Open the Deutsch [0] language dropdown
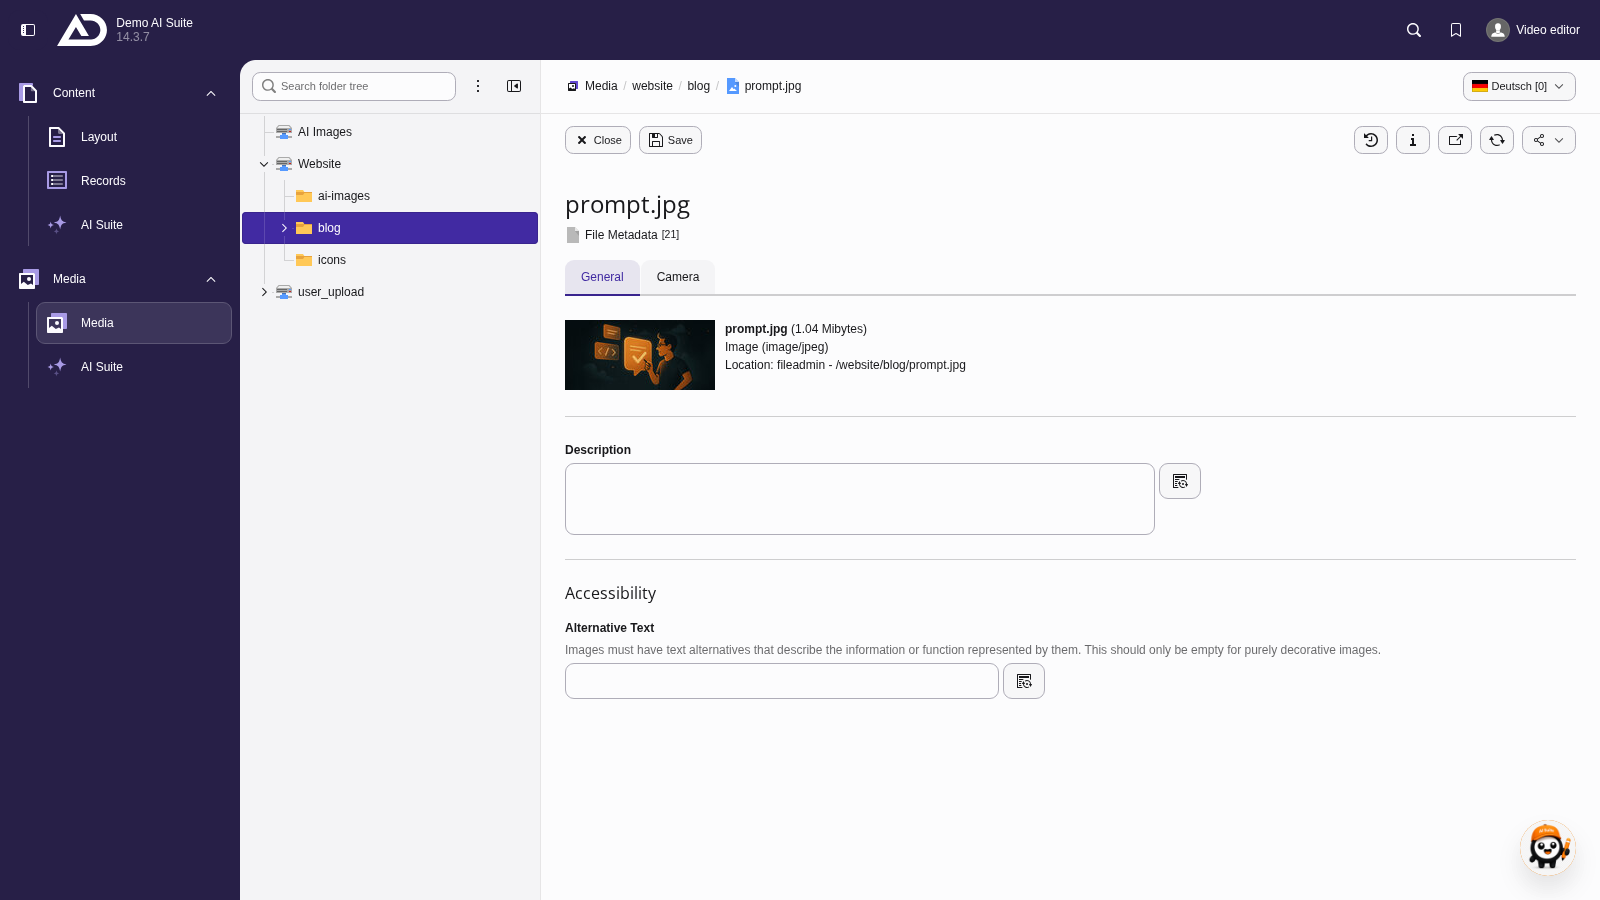 click(1519, 86)
